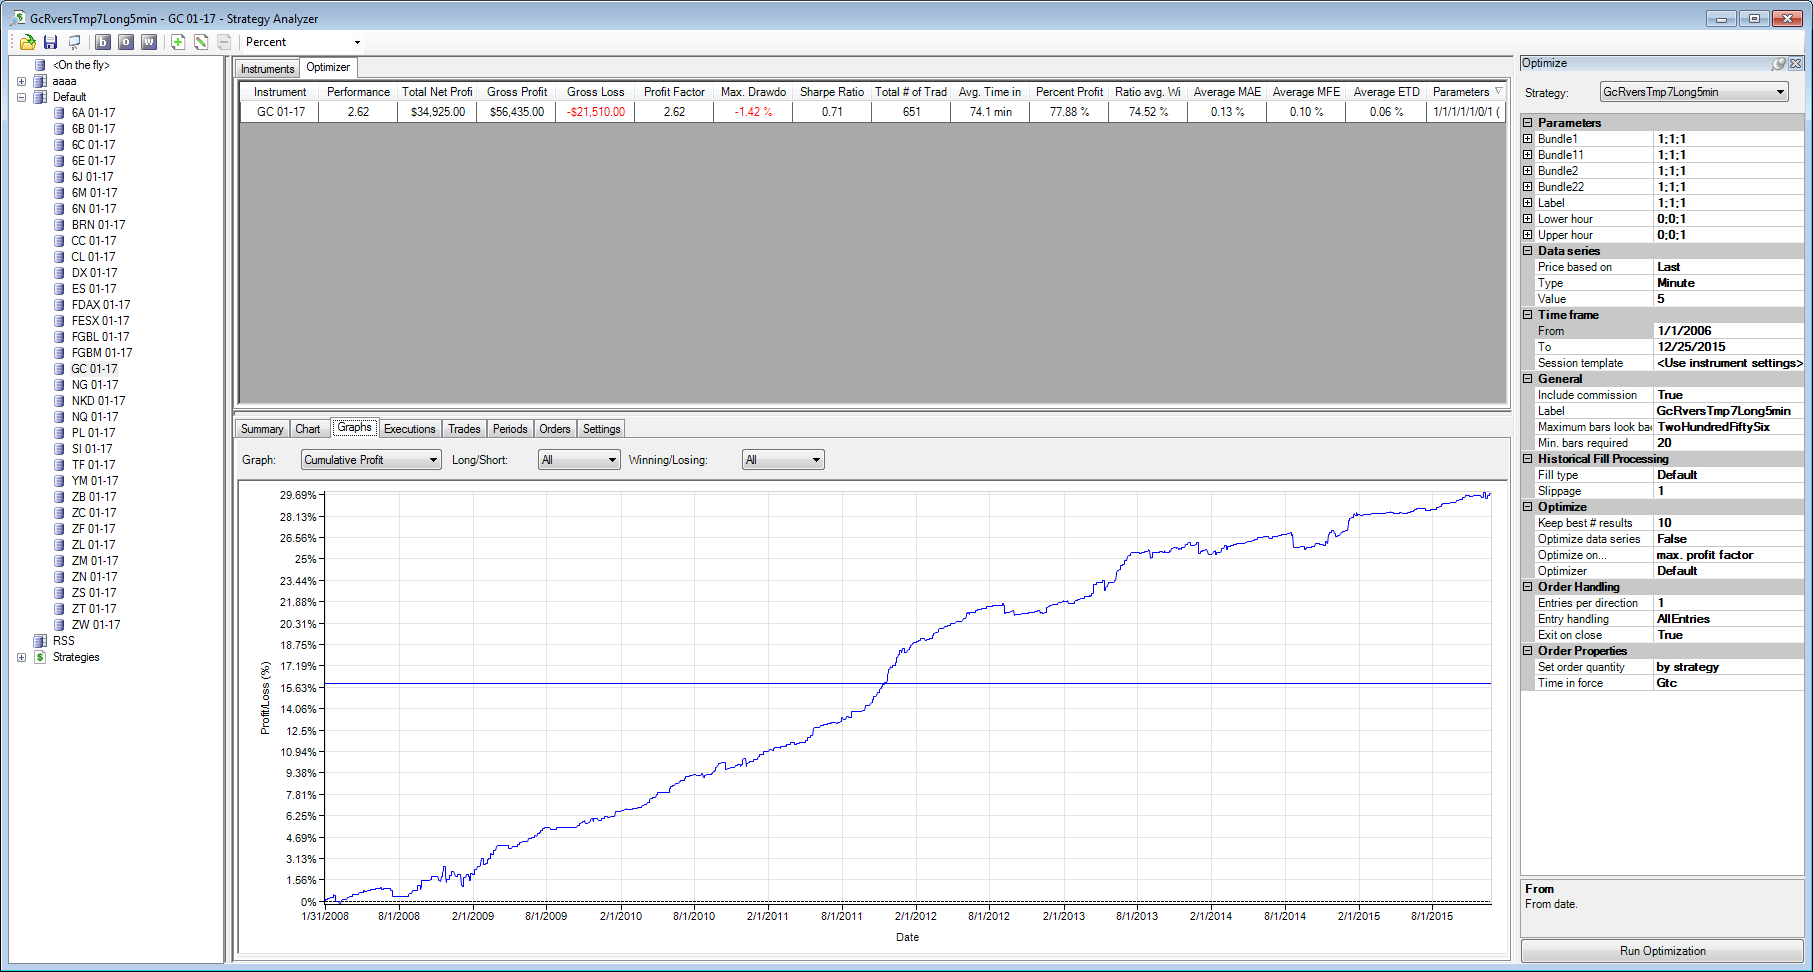Viewport: 1813px width, 972px height.
Task: Collapse the Default instrument list
Action: pos(21,97)
